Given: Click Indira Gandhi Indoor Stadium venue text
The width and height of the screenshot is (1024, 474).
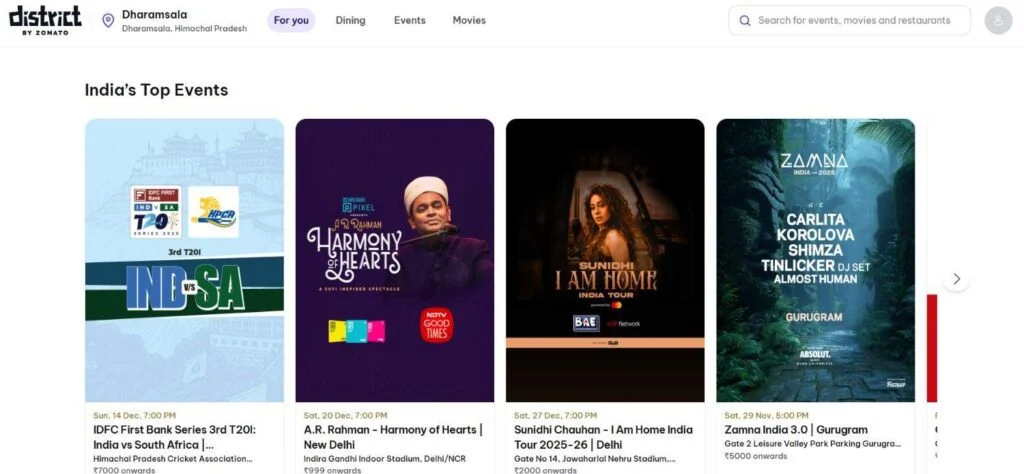Looking at the screenshot, I should [385, 459].
